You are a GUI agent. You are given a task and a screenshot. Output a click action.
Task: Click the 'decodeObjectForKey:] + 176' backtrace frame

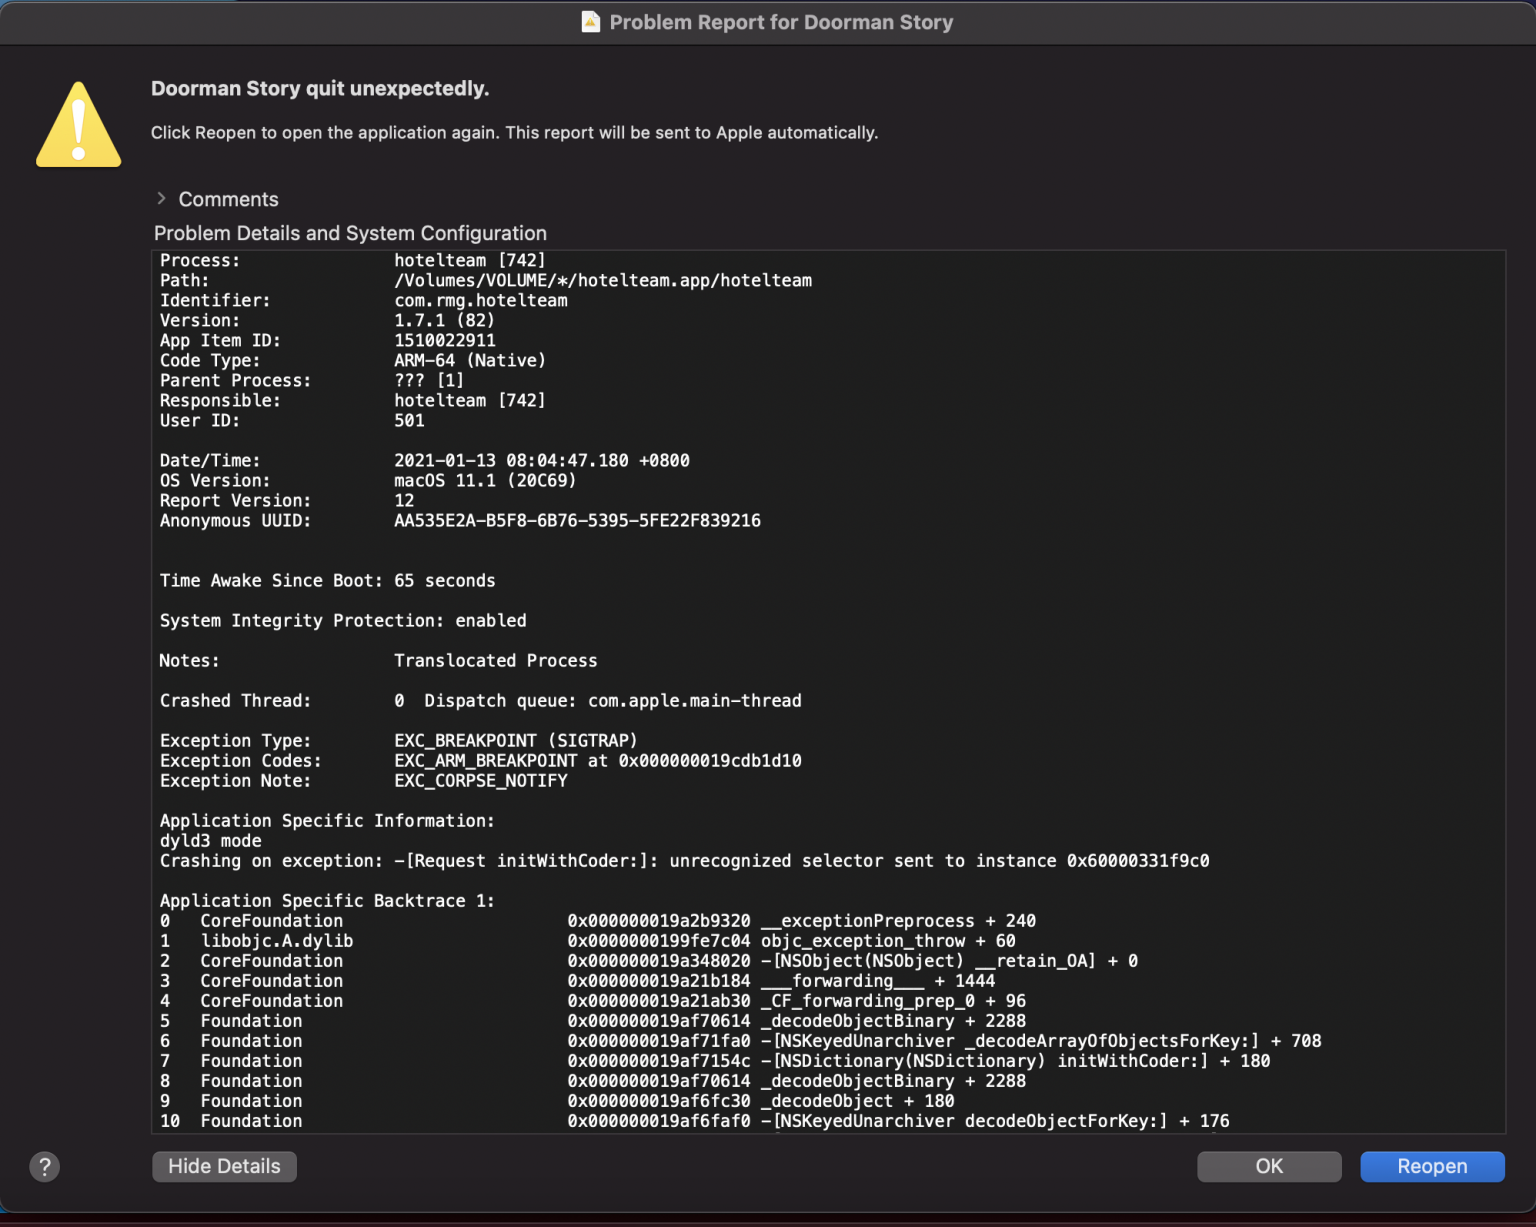click(x=995, y=1121)
